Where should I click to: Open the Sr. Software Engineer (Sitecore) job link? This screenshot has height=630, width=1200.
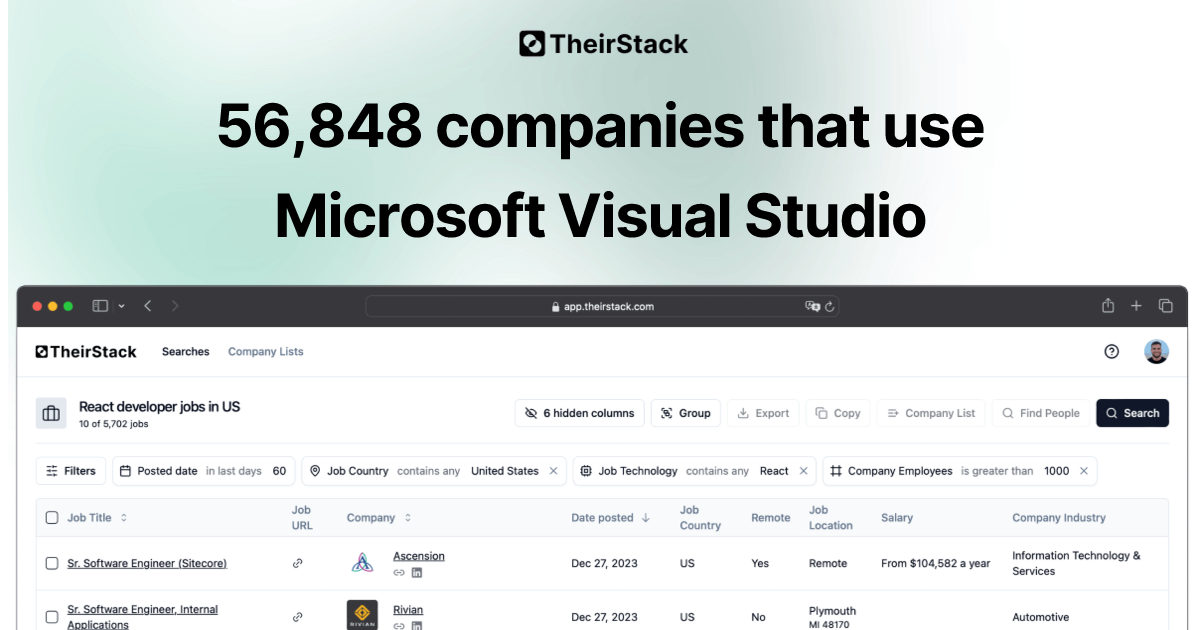coord(147,564)
